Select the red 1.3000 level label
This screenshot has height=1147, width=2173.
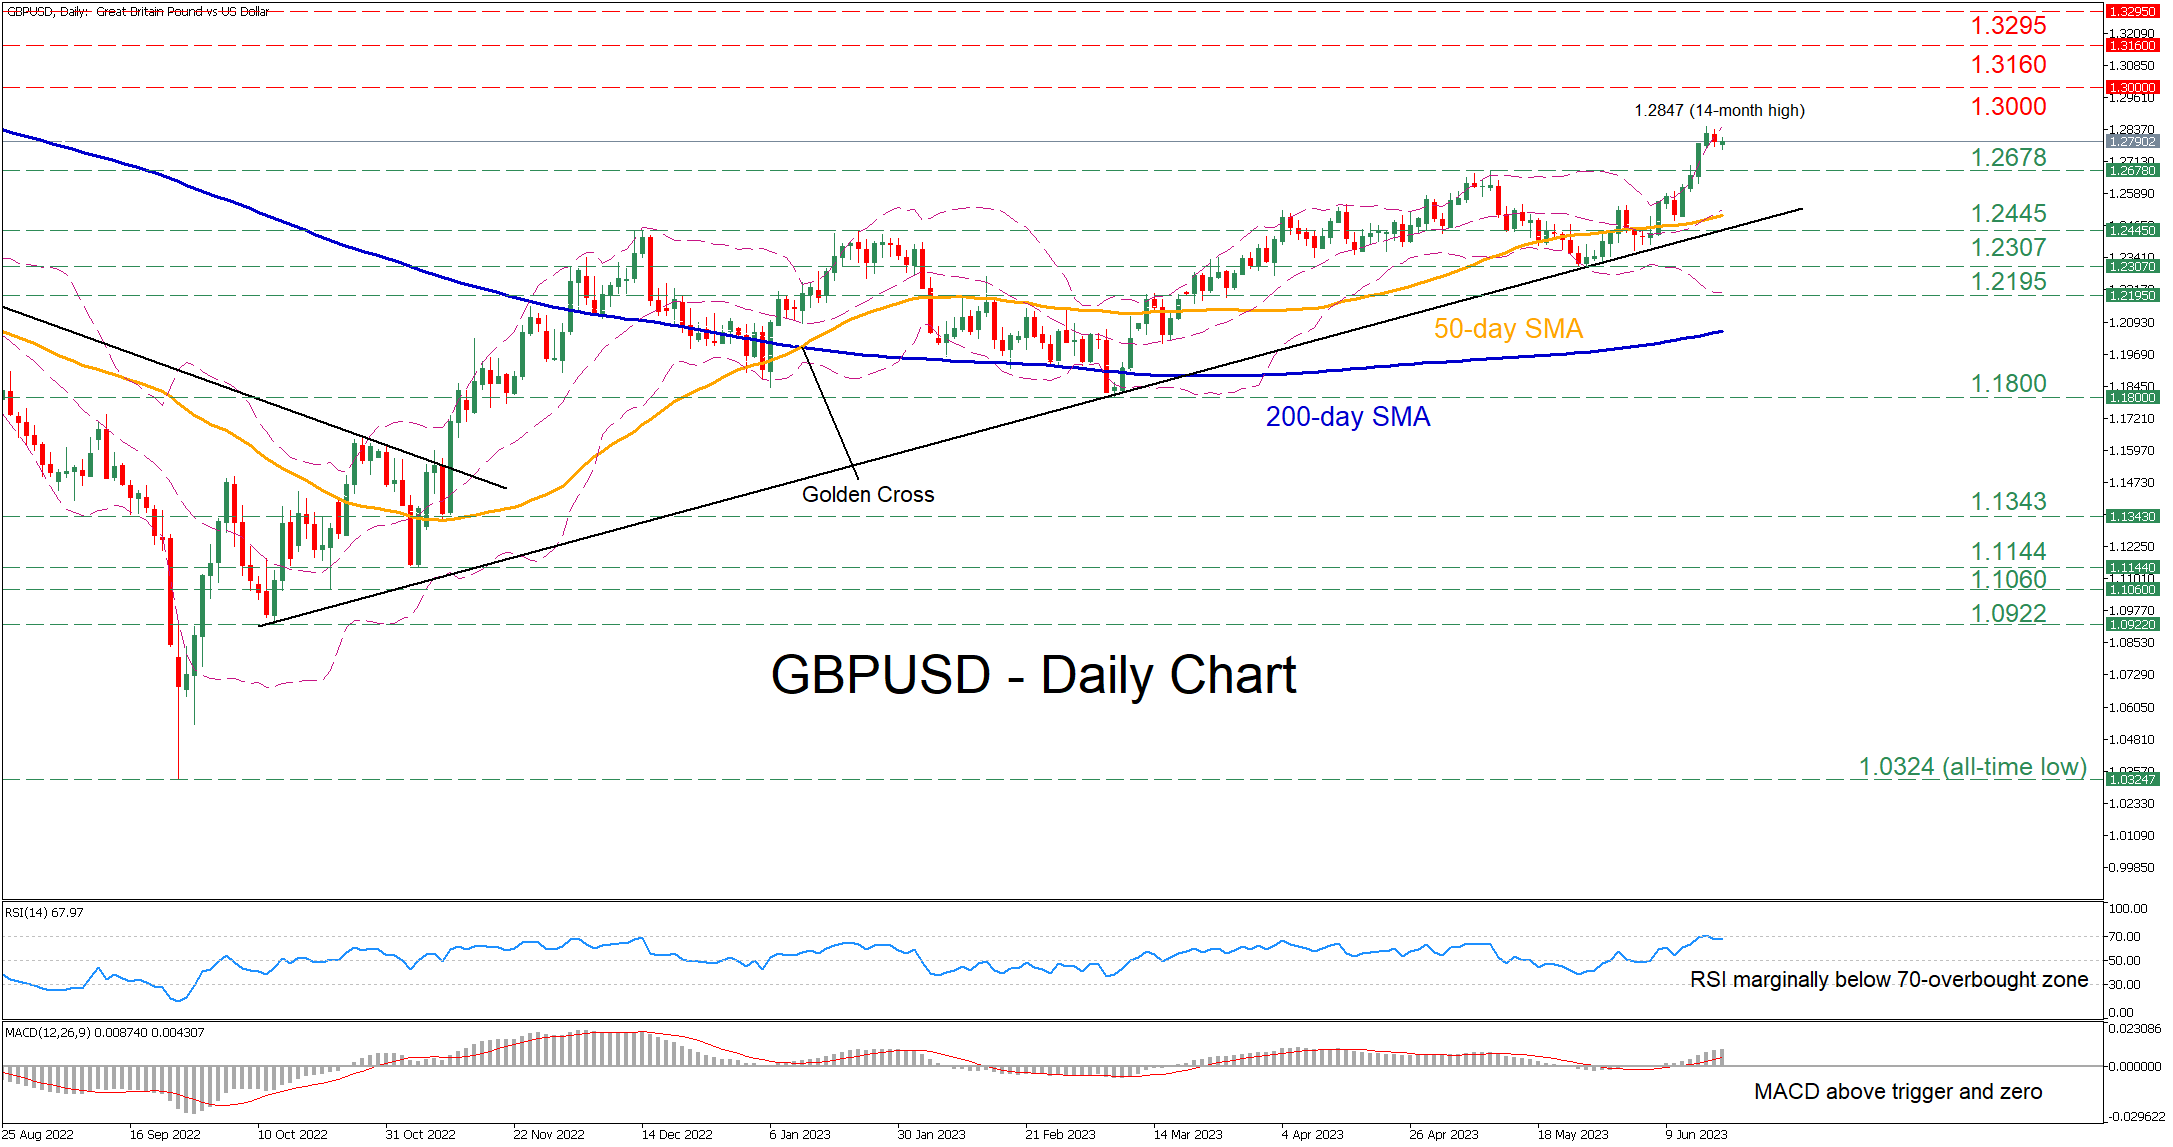(2008, 107)
